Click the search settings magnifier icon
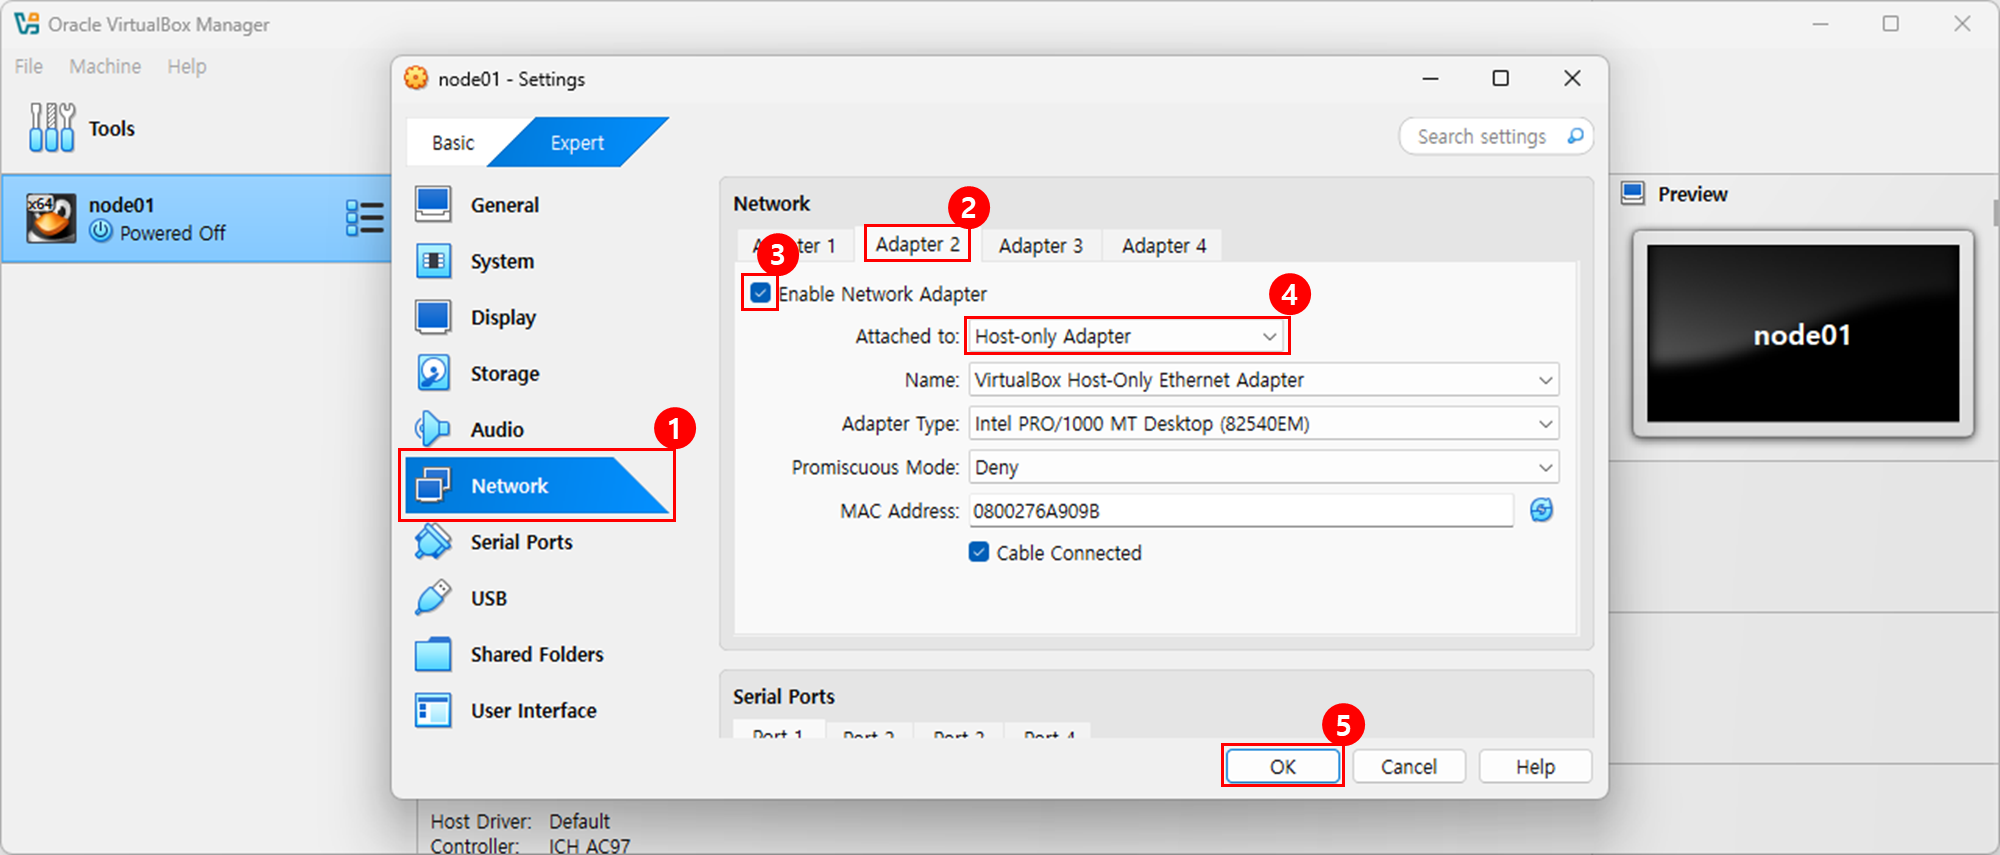This screenshot has width=2000, height=855. [x=1575, y=136]
